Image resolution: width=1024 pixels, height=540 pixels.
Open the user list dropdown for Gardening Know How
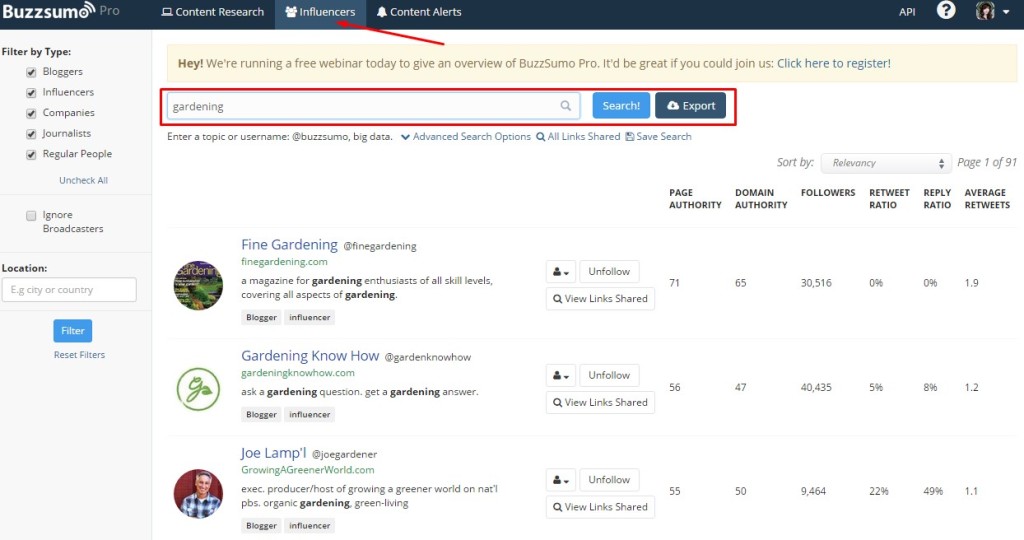point(560,375)
